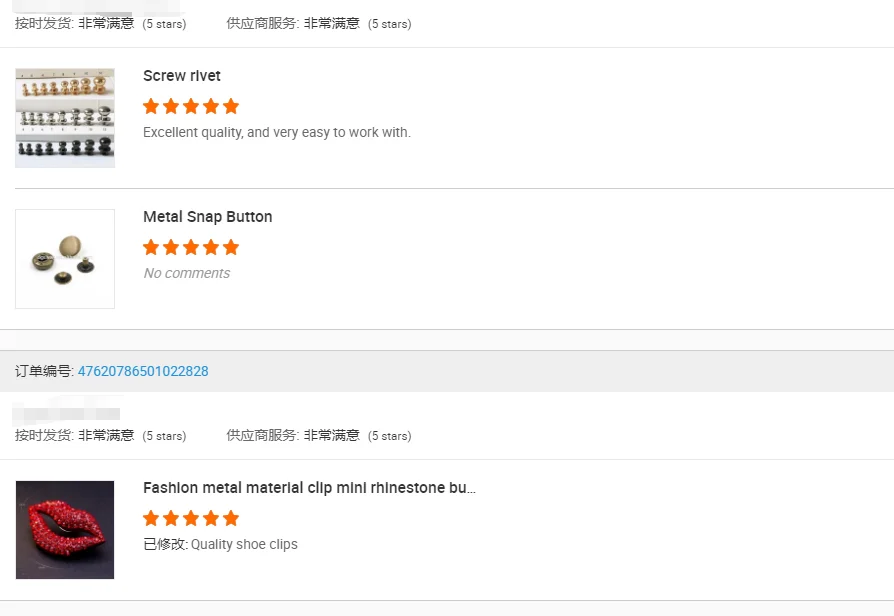
Task: Click the first star of rhinestone clip rating
Action: tap(151, 518)
